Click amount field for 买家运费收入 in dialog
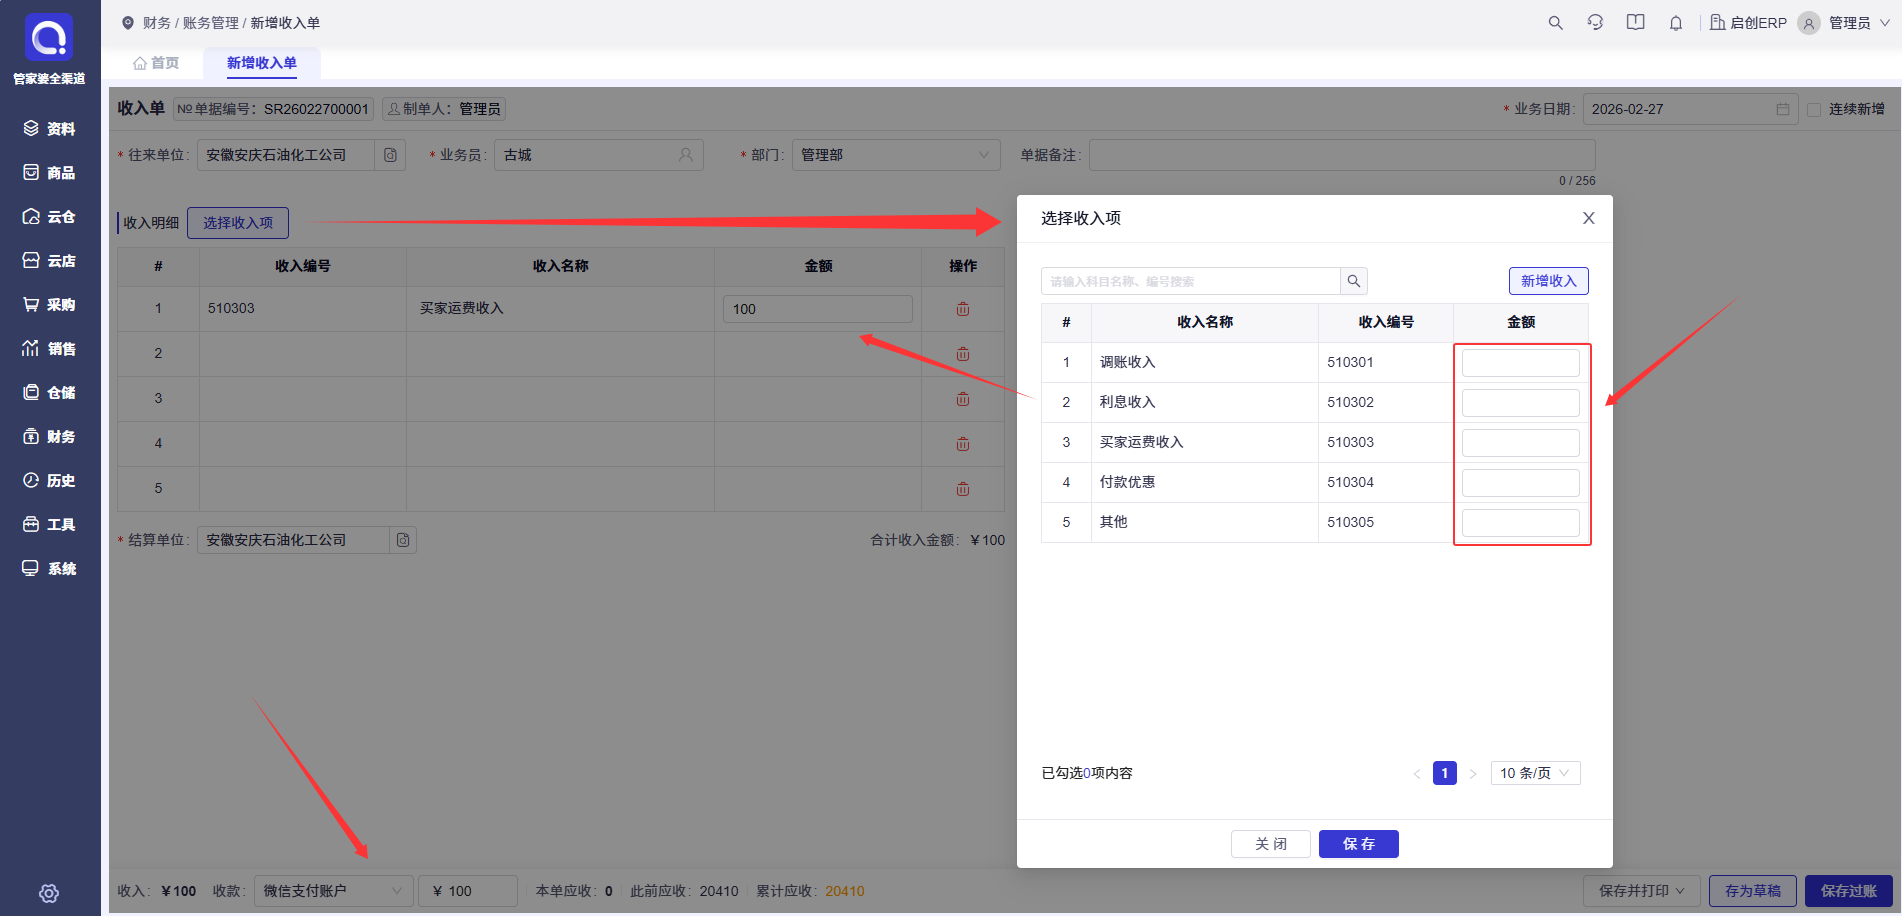Screen dimensions: 1902x916 pos(1521,443)
